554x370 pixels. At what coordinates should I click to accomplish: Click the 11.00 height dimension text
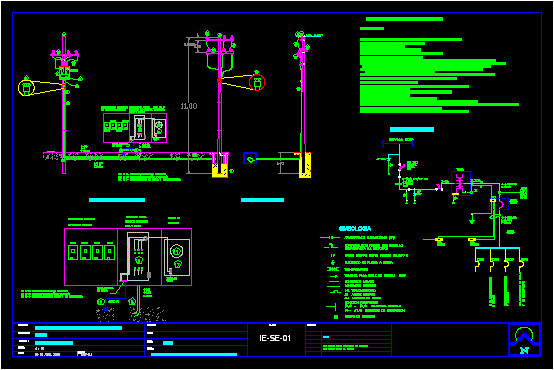point(189,106)
